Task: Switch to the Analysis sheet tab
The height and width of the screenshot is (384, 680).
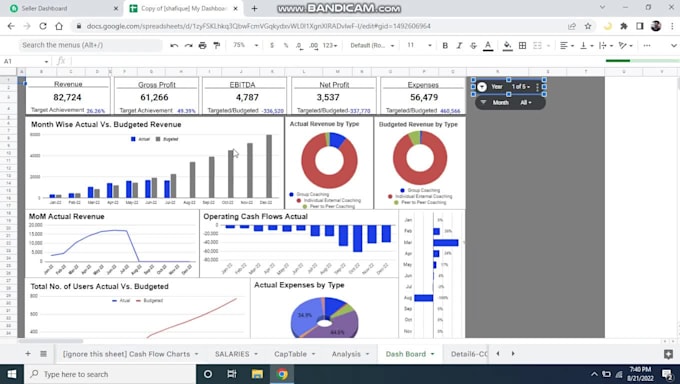Action: tap(346, 354)
